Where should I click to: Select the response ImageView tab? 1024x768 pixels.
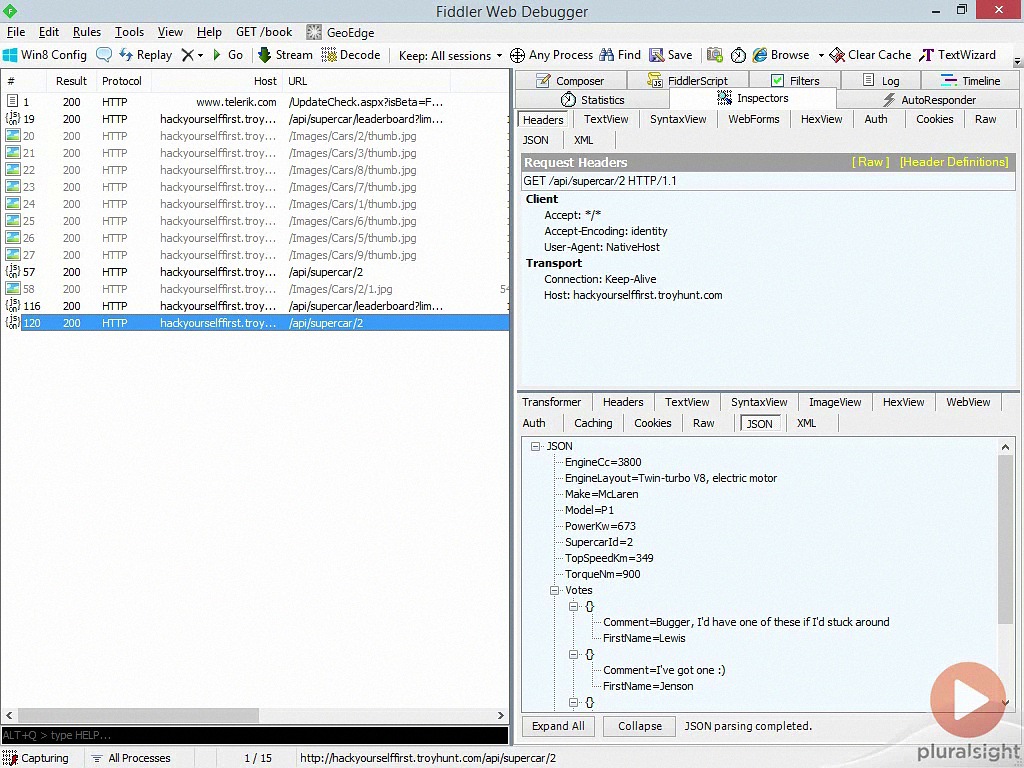[835, 402]
